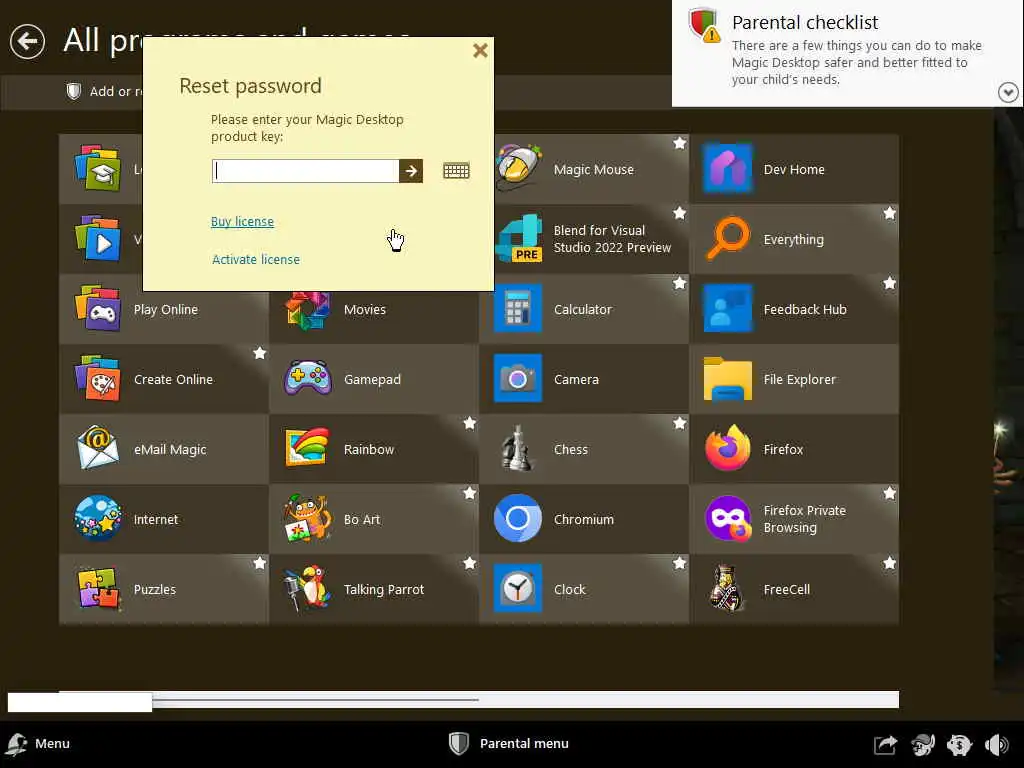1024x768 pixels.
Task: Open the Movies icon
Action: tap(308, 311)
